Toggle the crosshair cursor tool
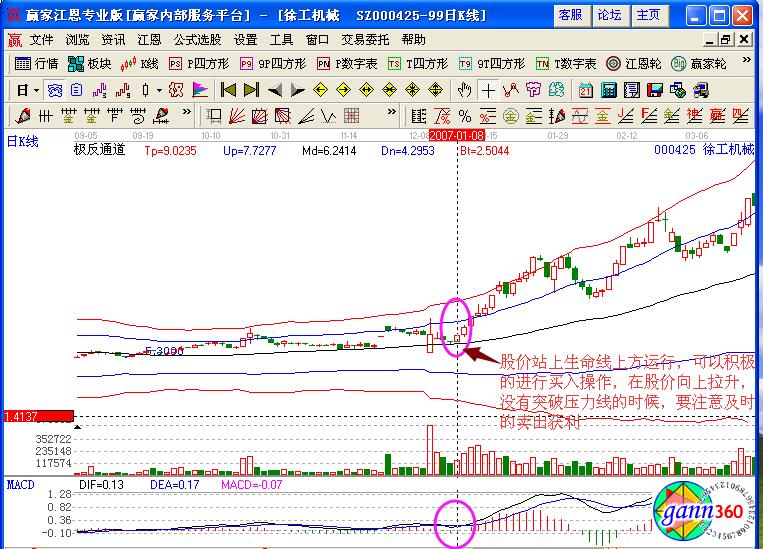The height and width of the screenshot is (549, 763). coord(487,89)
